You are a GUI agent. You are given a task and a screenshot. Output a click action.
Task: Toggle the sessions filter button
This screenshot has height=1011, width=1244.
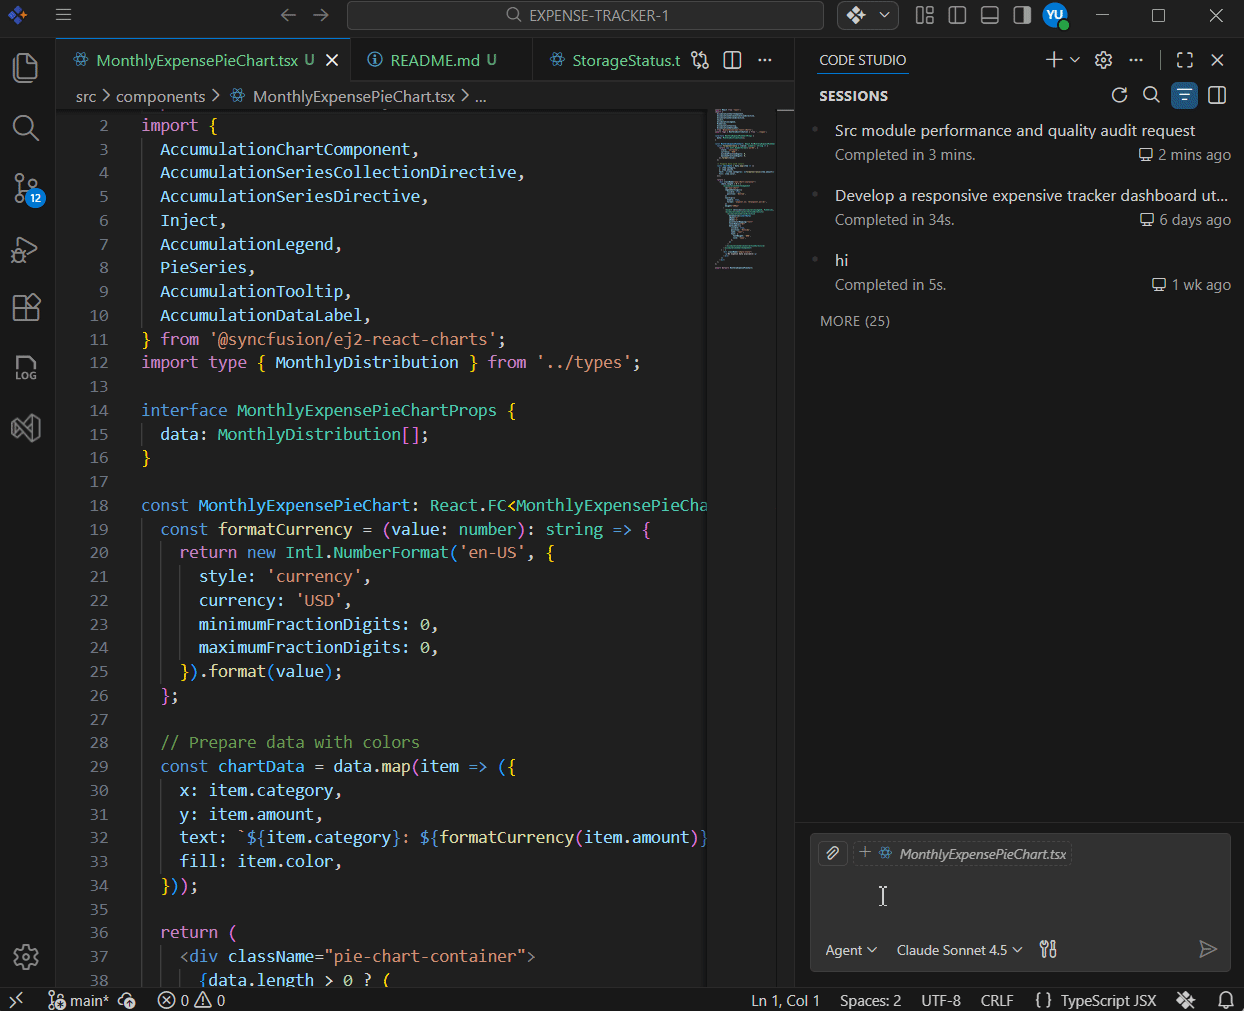pos(1184,95)
